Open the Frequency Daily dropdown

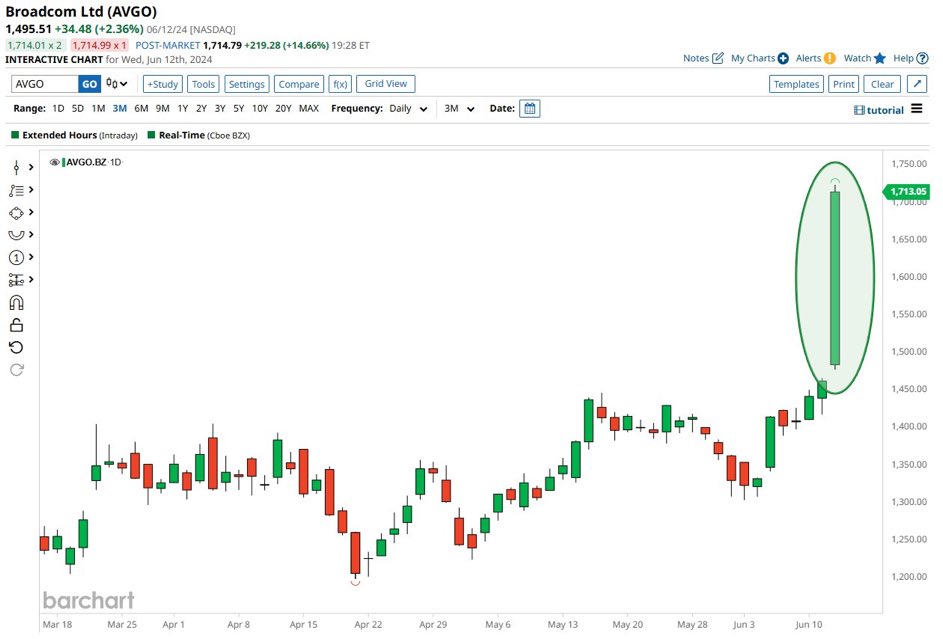pos(408,109)
